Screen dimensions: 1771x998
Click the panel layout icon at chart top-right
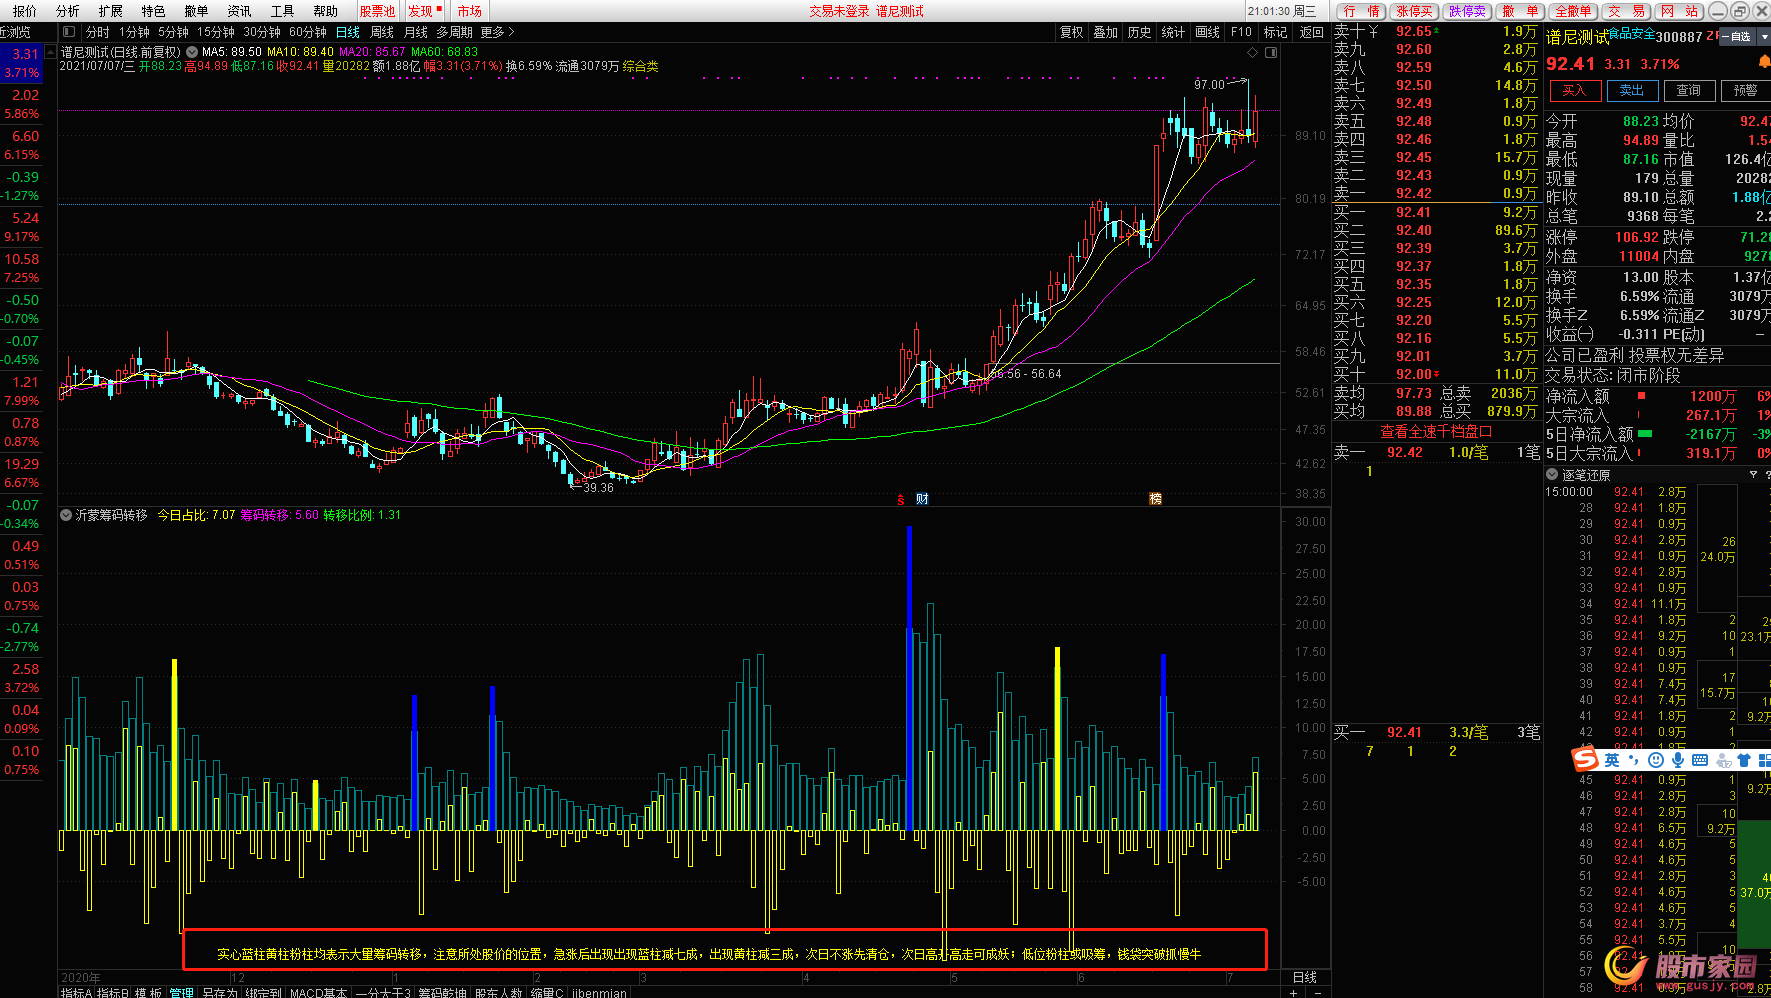tap(1271, 52)
